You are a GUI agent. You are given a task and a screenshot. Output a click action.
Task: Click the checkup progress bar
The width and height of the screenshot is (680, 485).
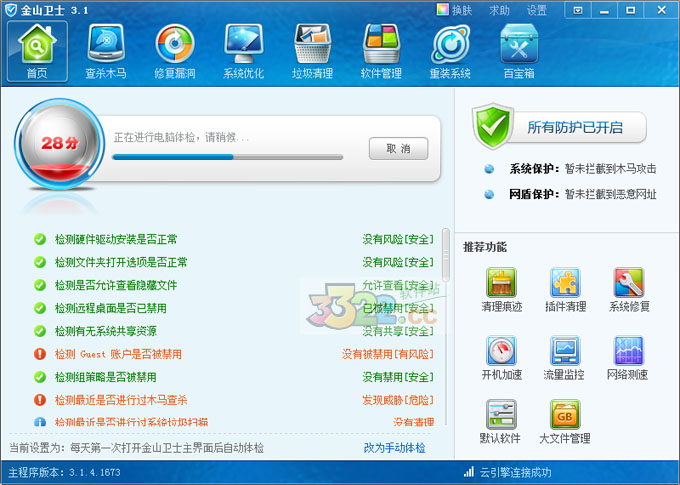point(228,157)
